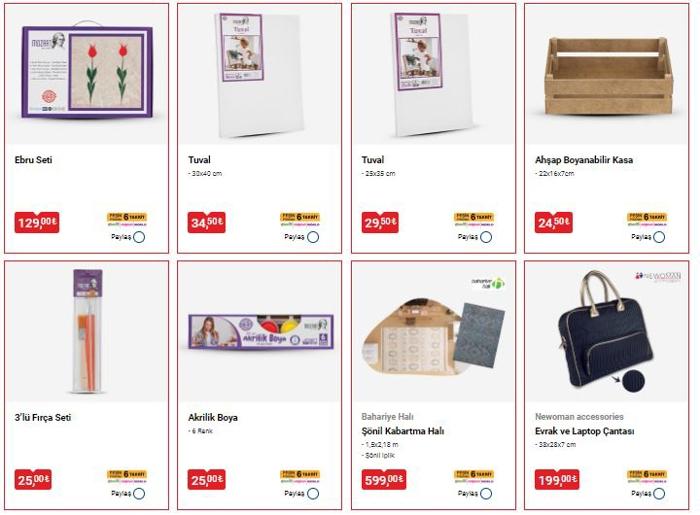
Task: Open the Akrilik Boya product image
Action: [261, 332]
